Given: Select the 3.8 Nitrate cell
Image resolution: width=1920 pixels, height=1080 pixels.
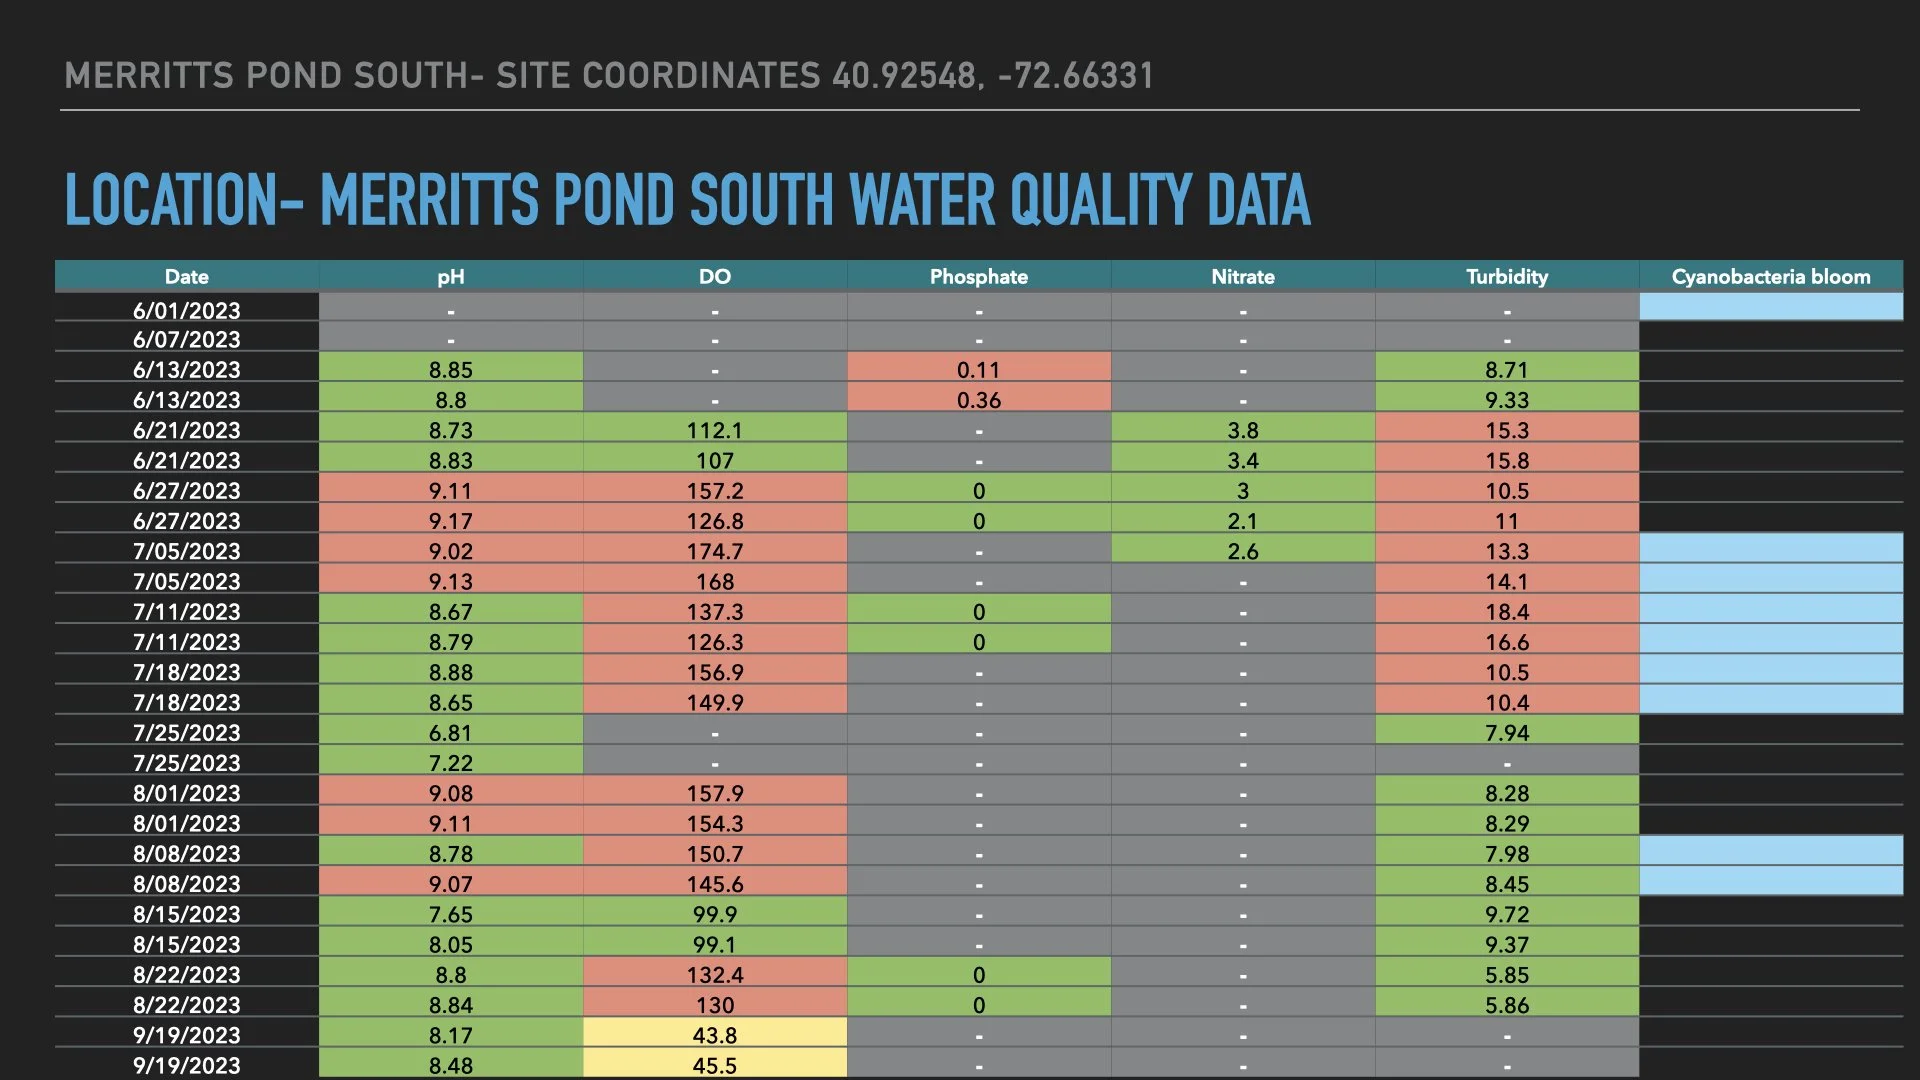Looking at the screenshot, I should pyautogui.click(x=1242, y=429).
